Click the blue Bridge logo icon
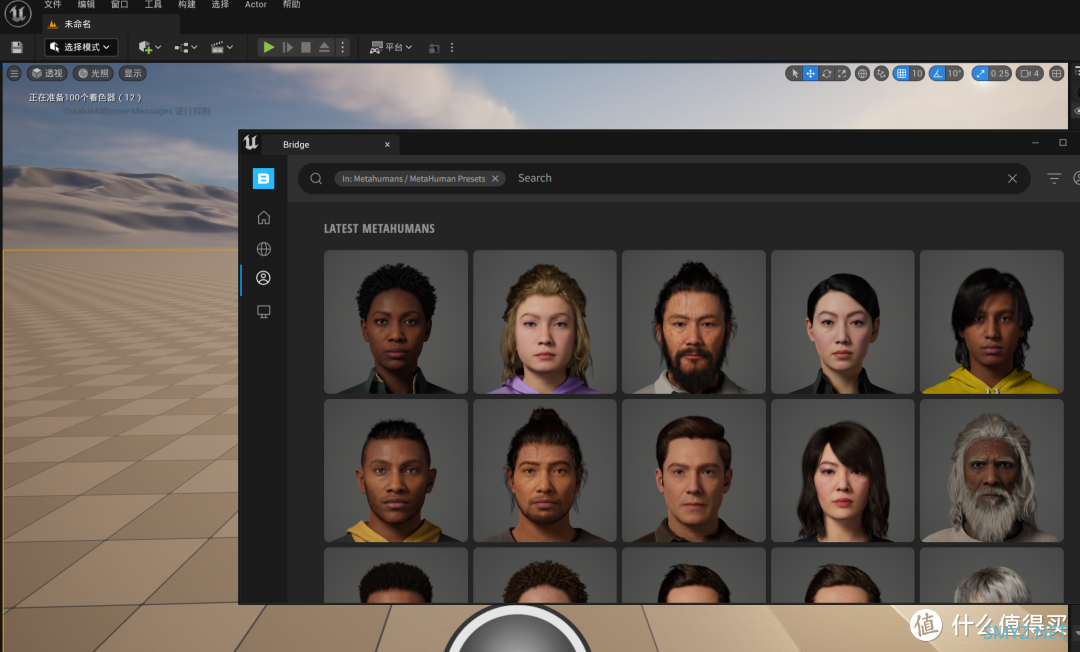Image resolution: width=1080 pixels, height=652 pixels. [x=263, y=178]
